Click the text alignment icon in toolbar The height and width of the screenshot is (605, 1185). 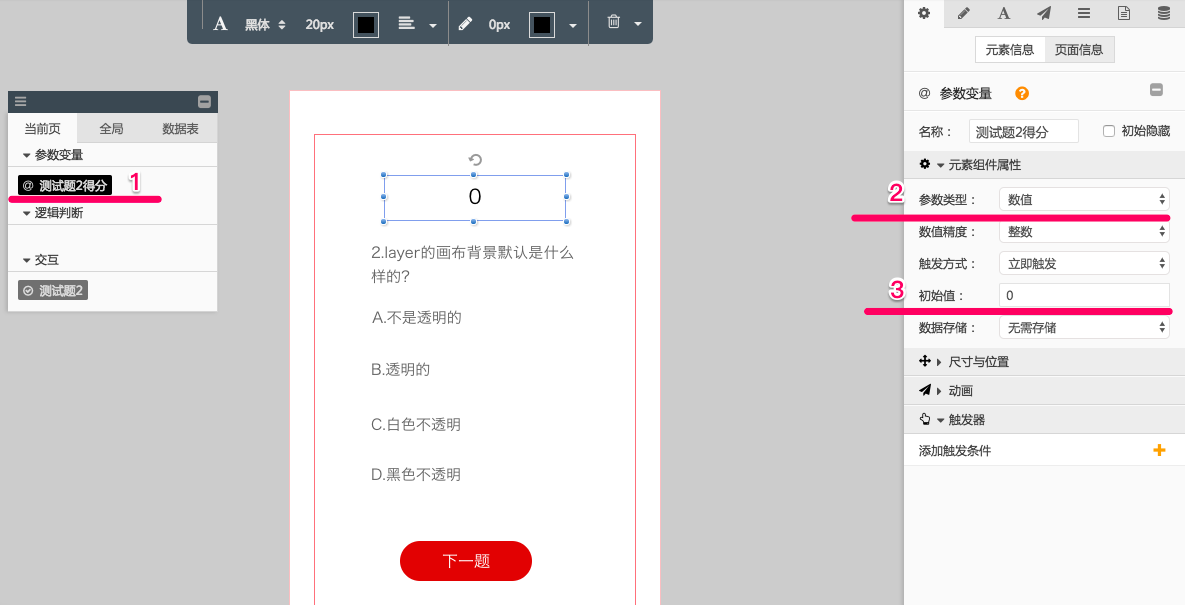(x=406, y=23)
